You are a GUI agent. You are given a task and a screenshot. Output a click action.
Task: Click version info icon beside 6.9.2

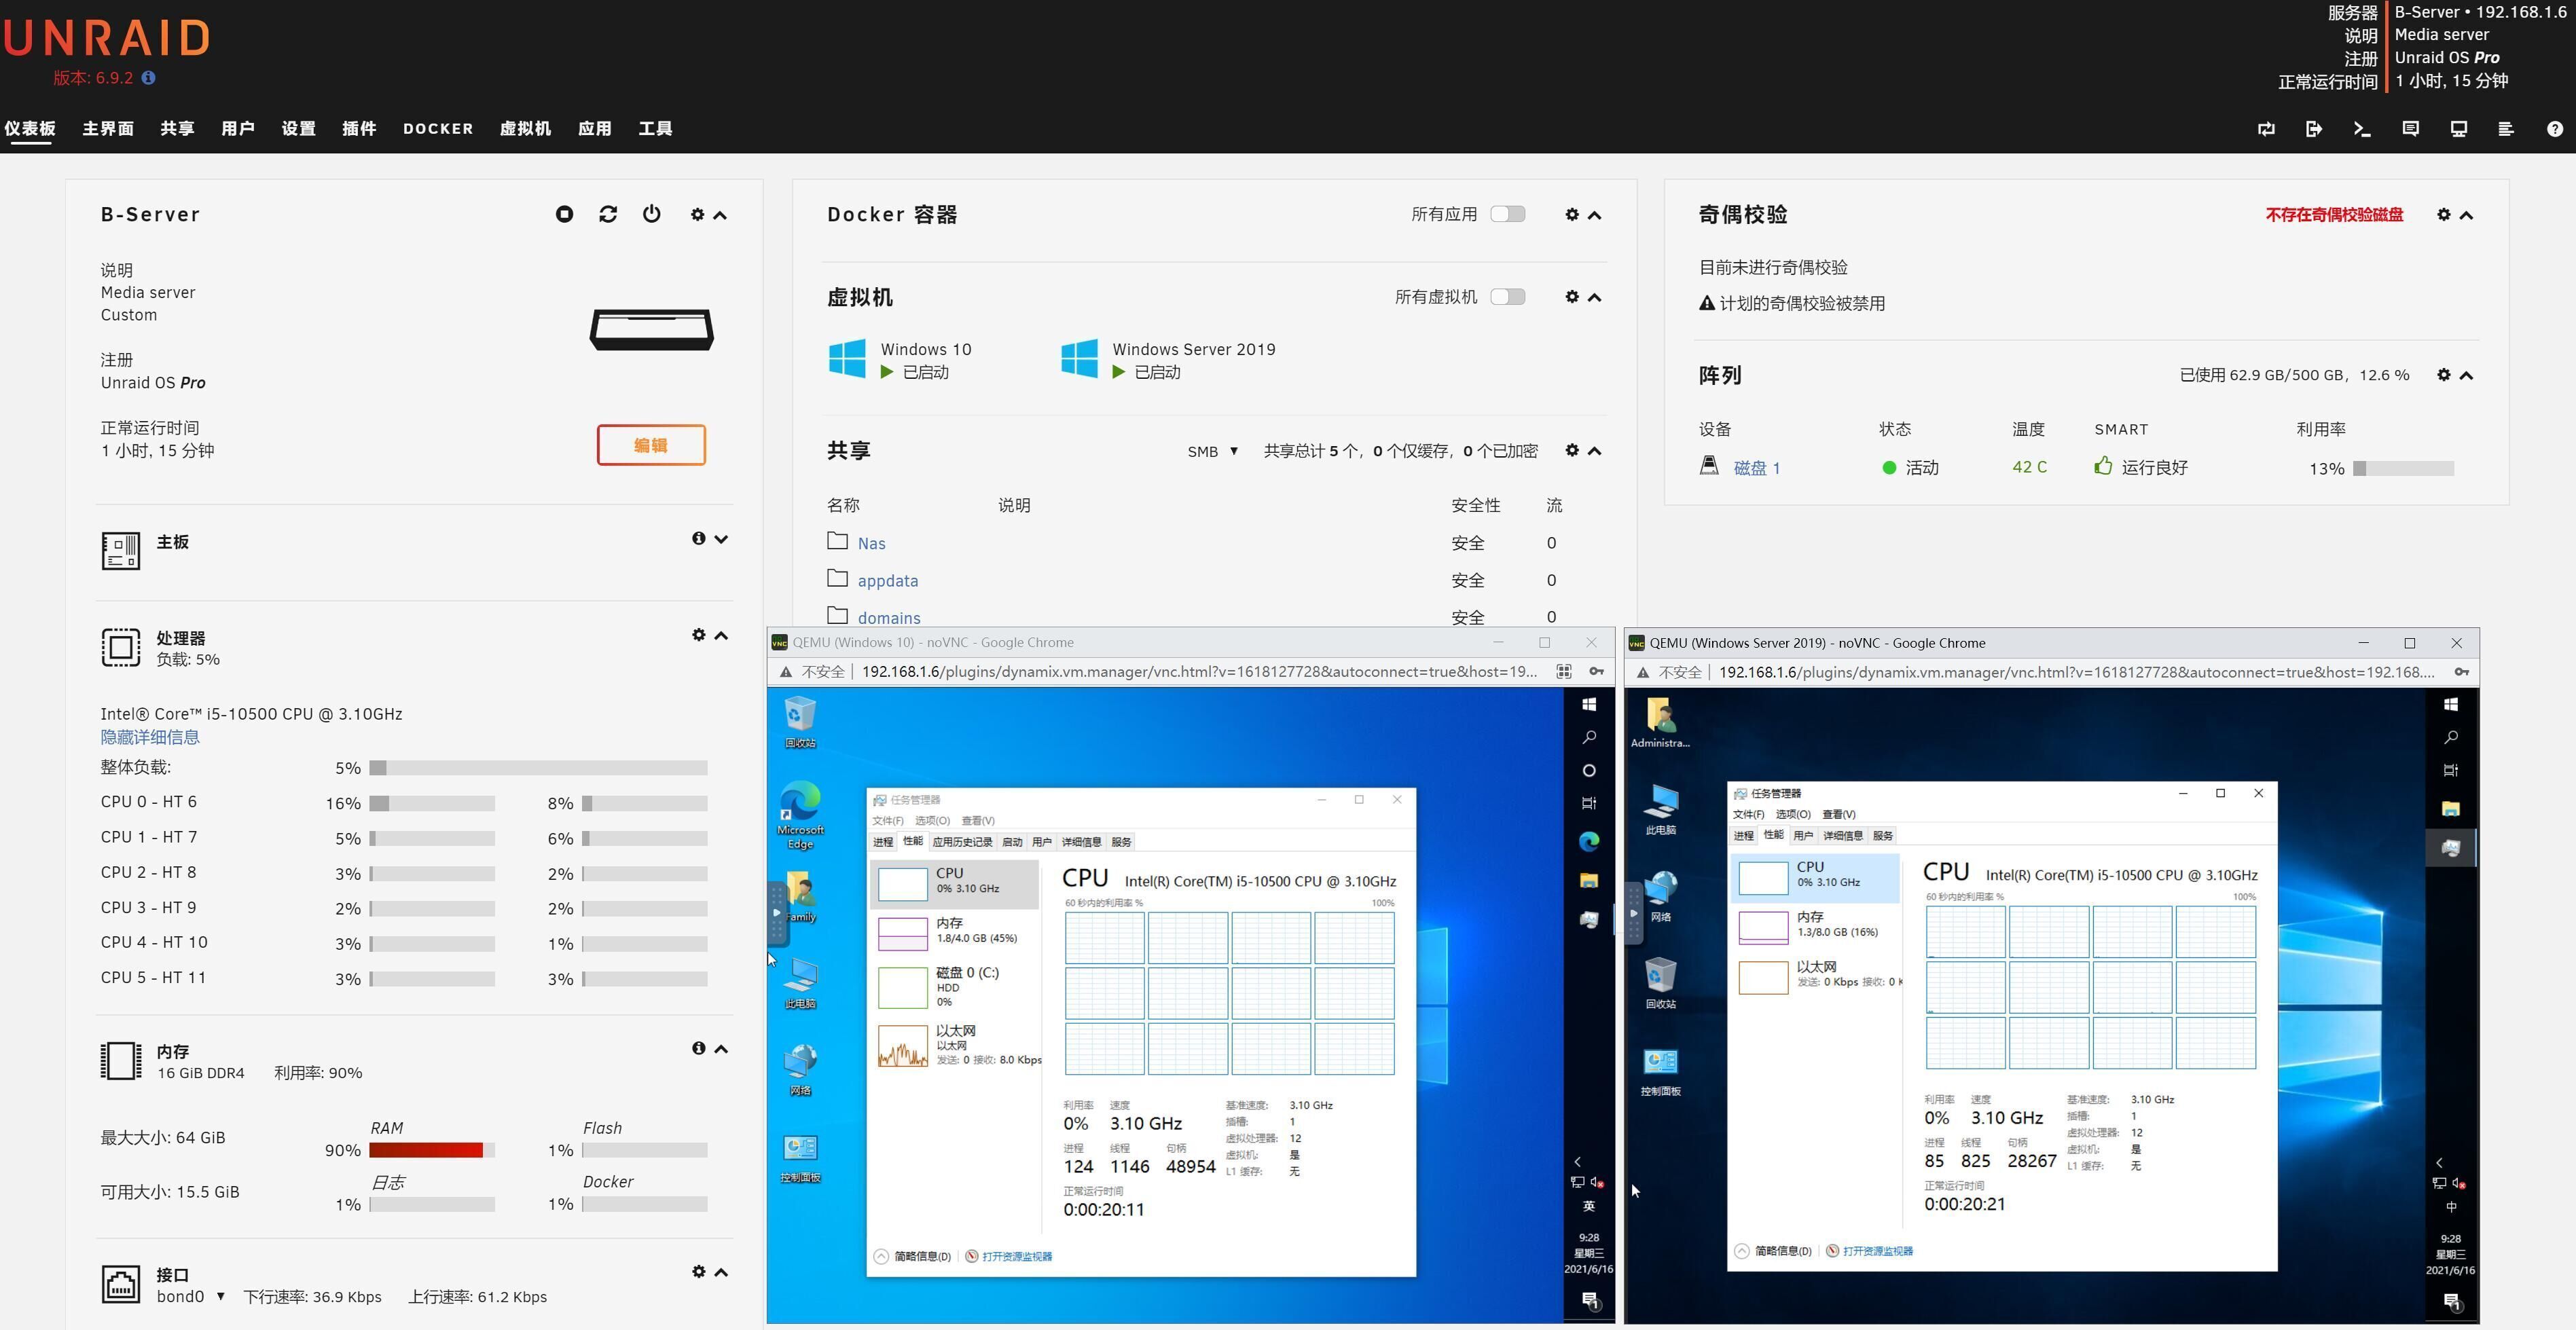[149, 78]
